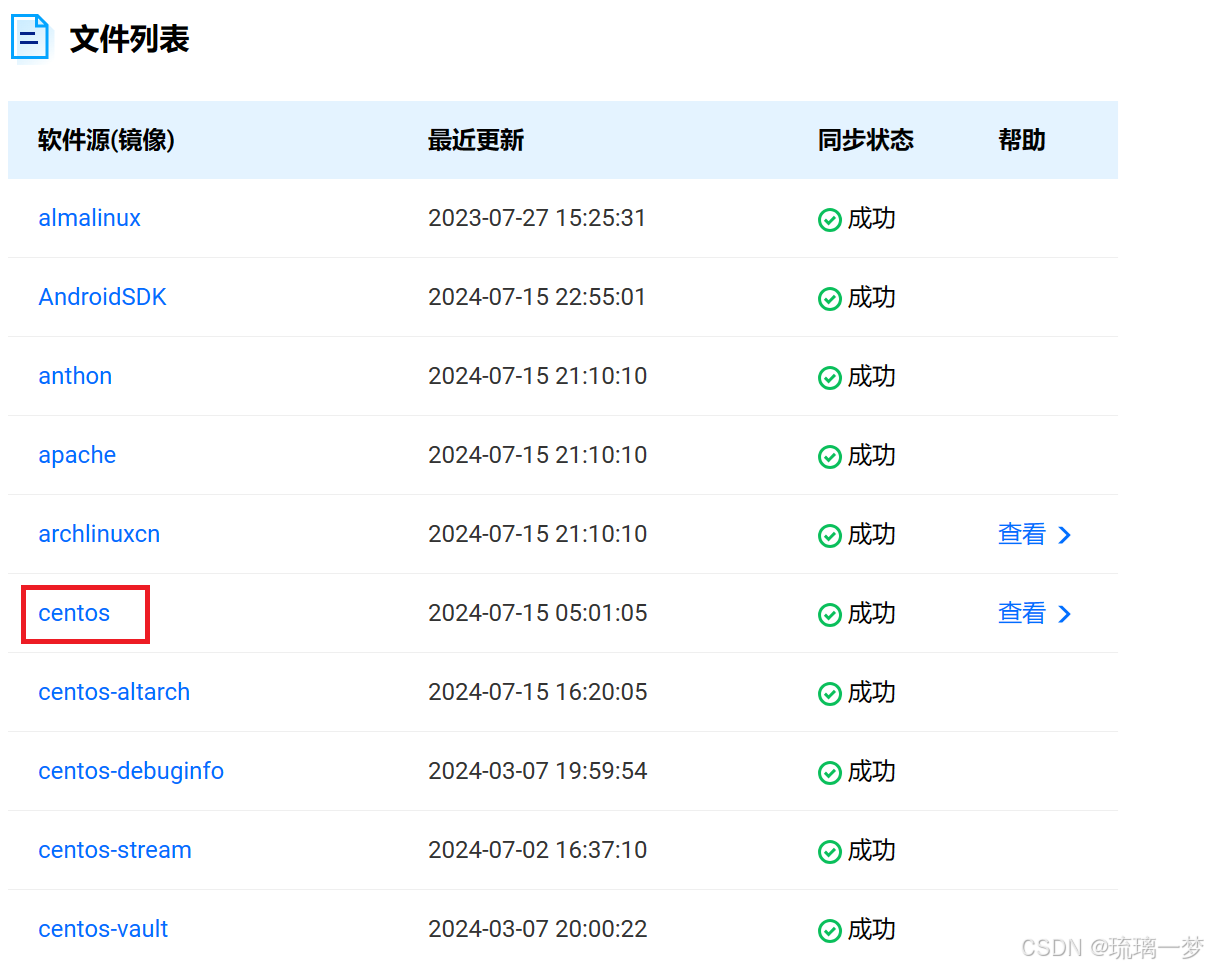The image size is (1208, 967).
Task: Click the archlinuxcn row update timestamp
Action: coord(537,534)
